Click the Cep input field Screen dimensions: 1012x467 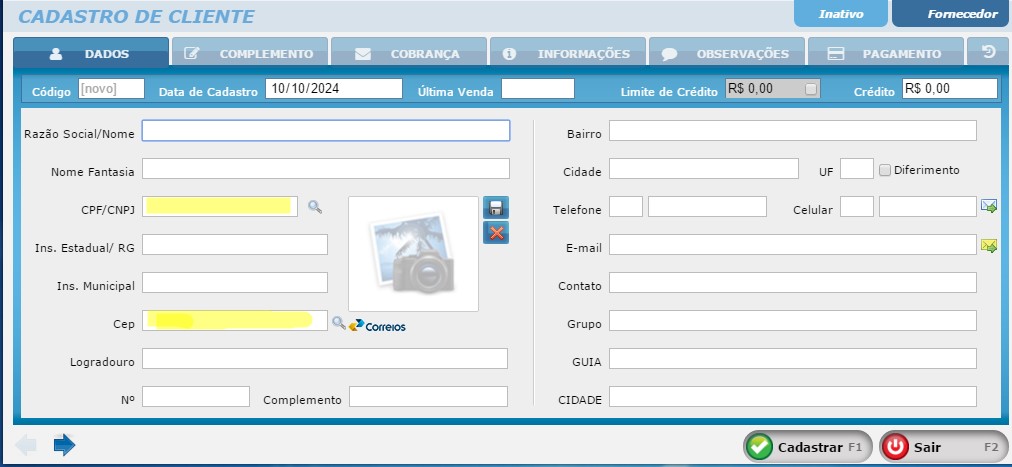(x=235, y=321)
